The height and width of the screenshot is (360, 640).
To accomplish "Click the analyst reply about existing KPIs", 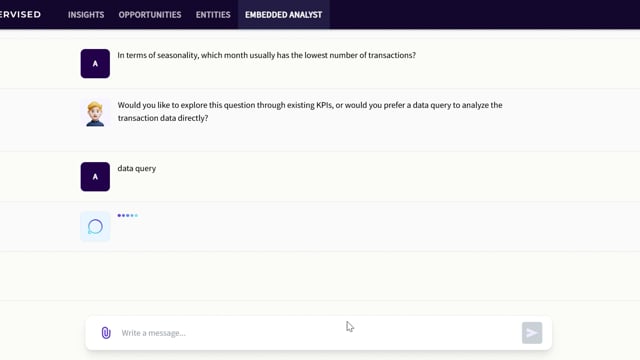I will (310, 111).
